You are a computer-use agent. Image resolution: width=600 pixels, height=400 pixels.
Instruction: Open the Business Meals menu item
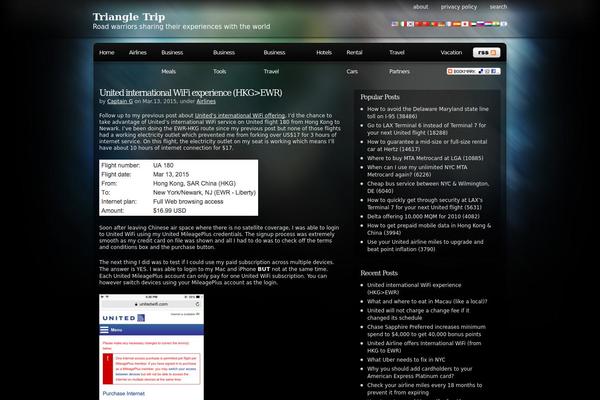(x=172, y=62)
